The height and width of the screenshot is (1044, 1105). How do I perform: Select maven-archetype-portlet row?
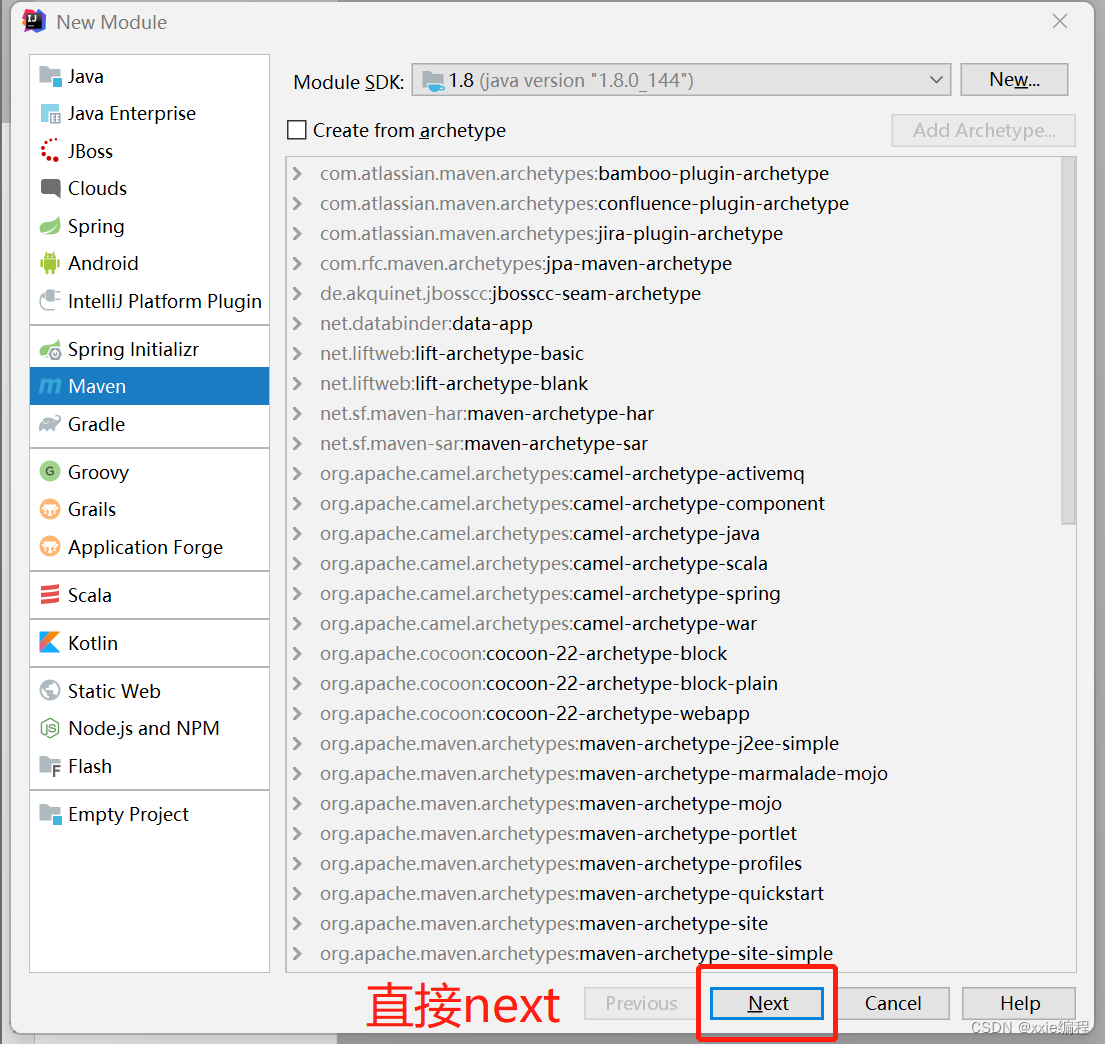674,833
